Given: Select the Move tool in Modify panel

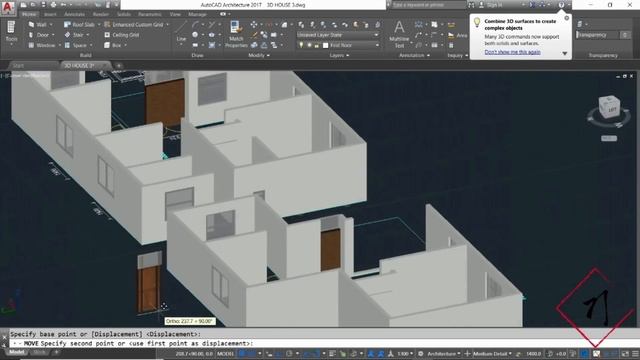Looking at the screenshot, I should tap(254, 24).
